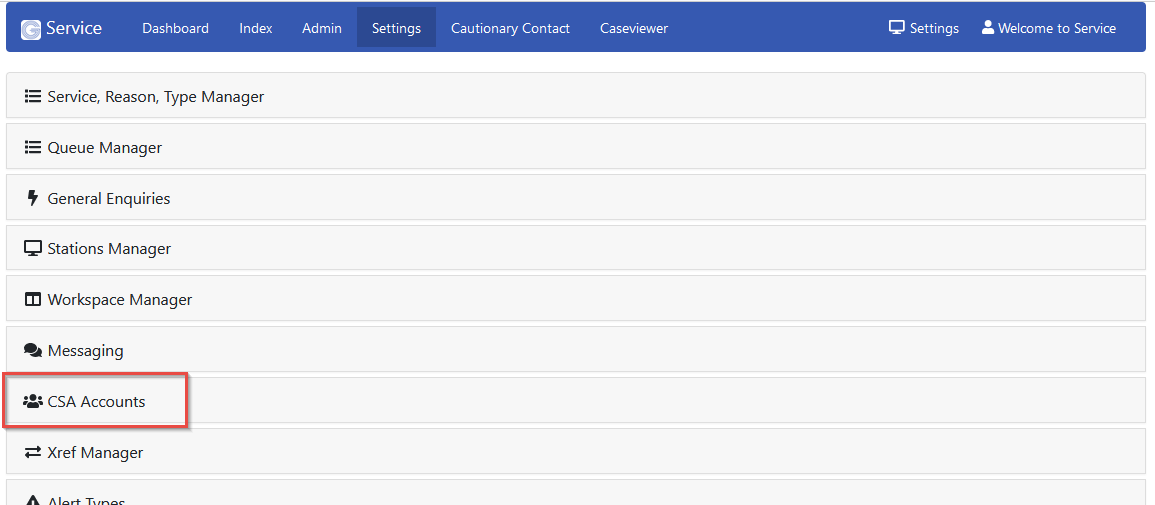Click the list icon beside Service, Reason, Type Manager
The image size is (1155, 505).
point(33,97)
